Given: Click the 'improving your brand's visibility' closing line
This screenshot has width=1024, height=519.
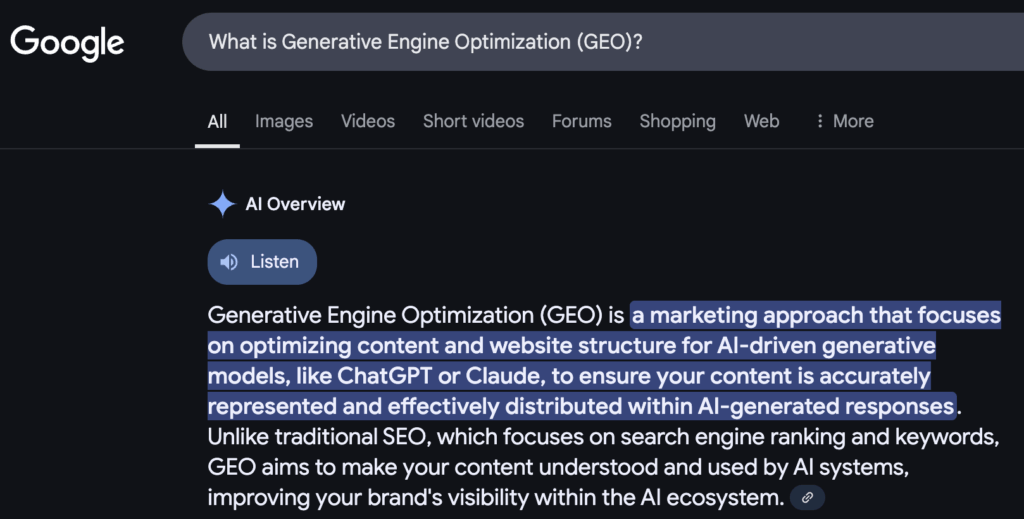Looking at the screenshot, I should (496, 497).
